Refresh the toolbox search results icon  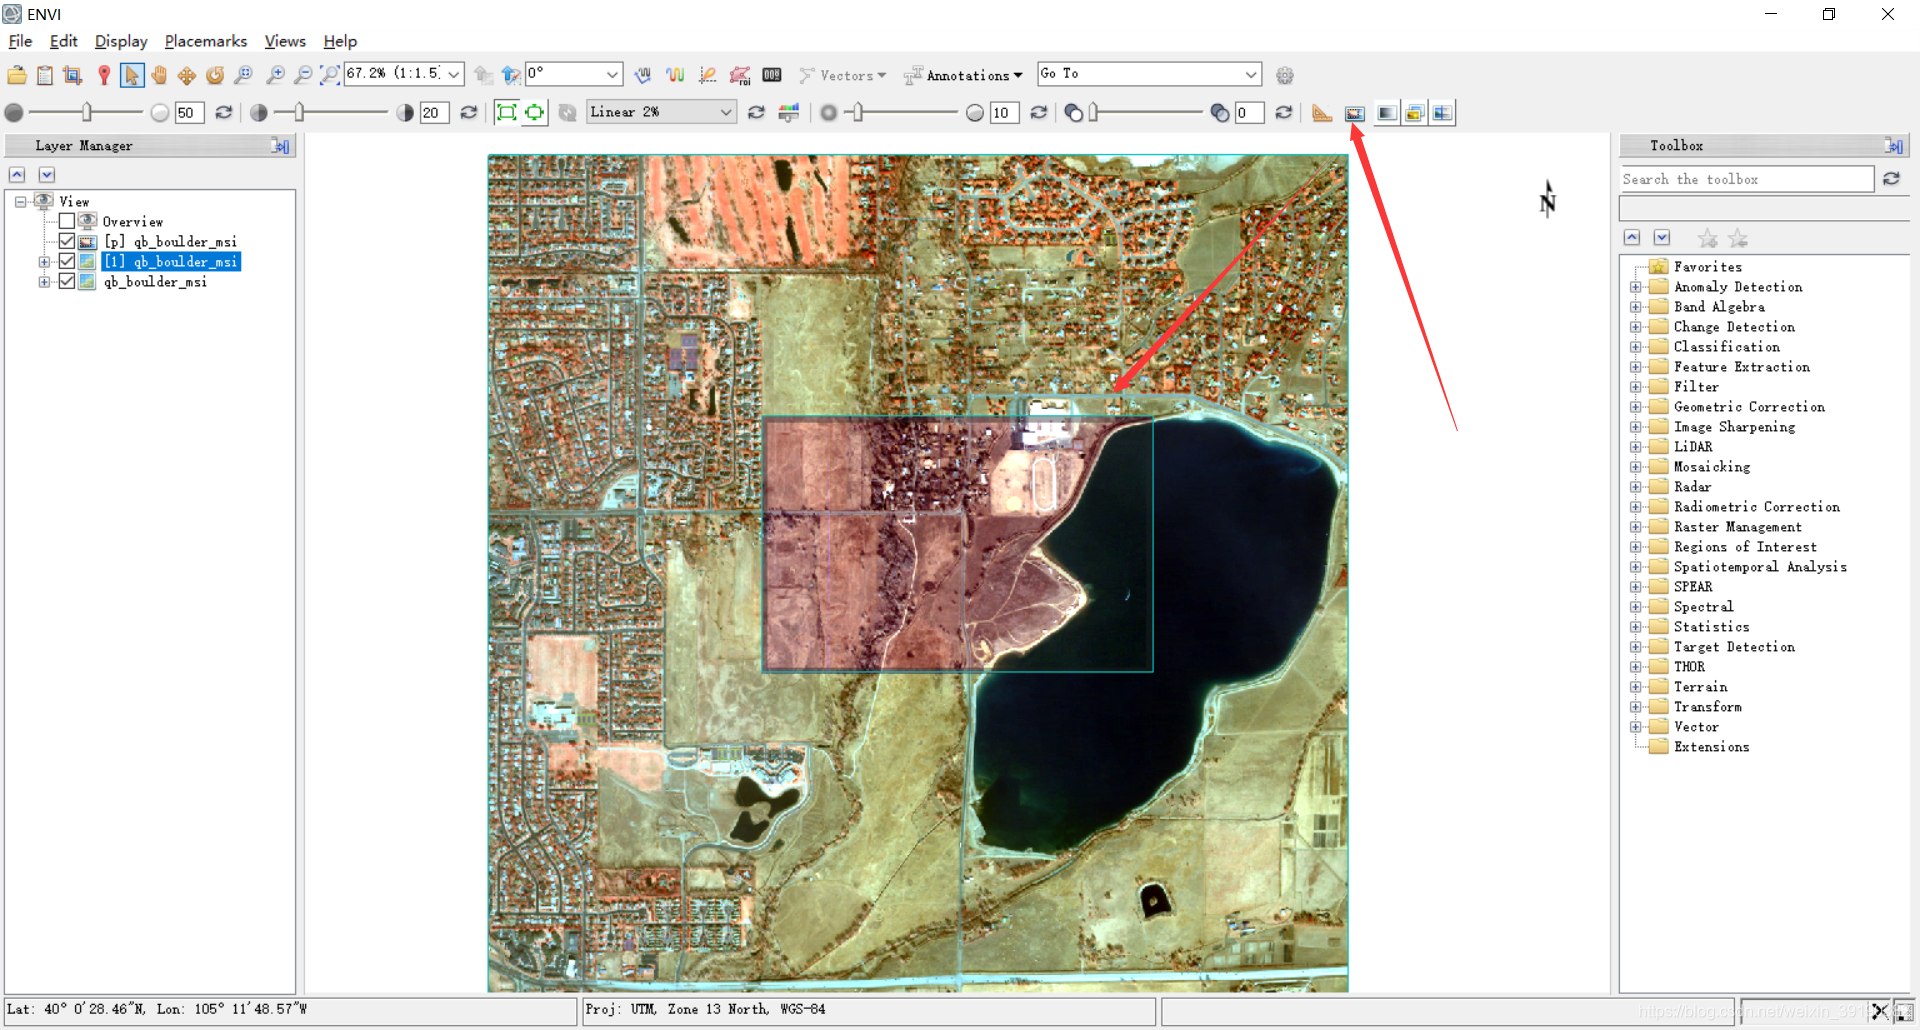click(1891, 178)
